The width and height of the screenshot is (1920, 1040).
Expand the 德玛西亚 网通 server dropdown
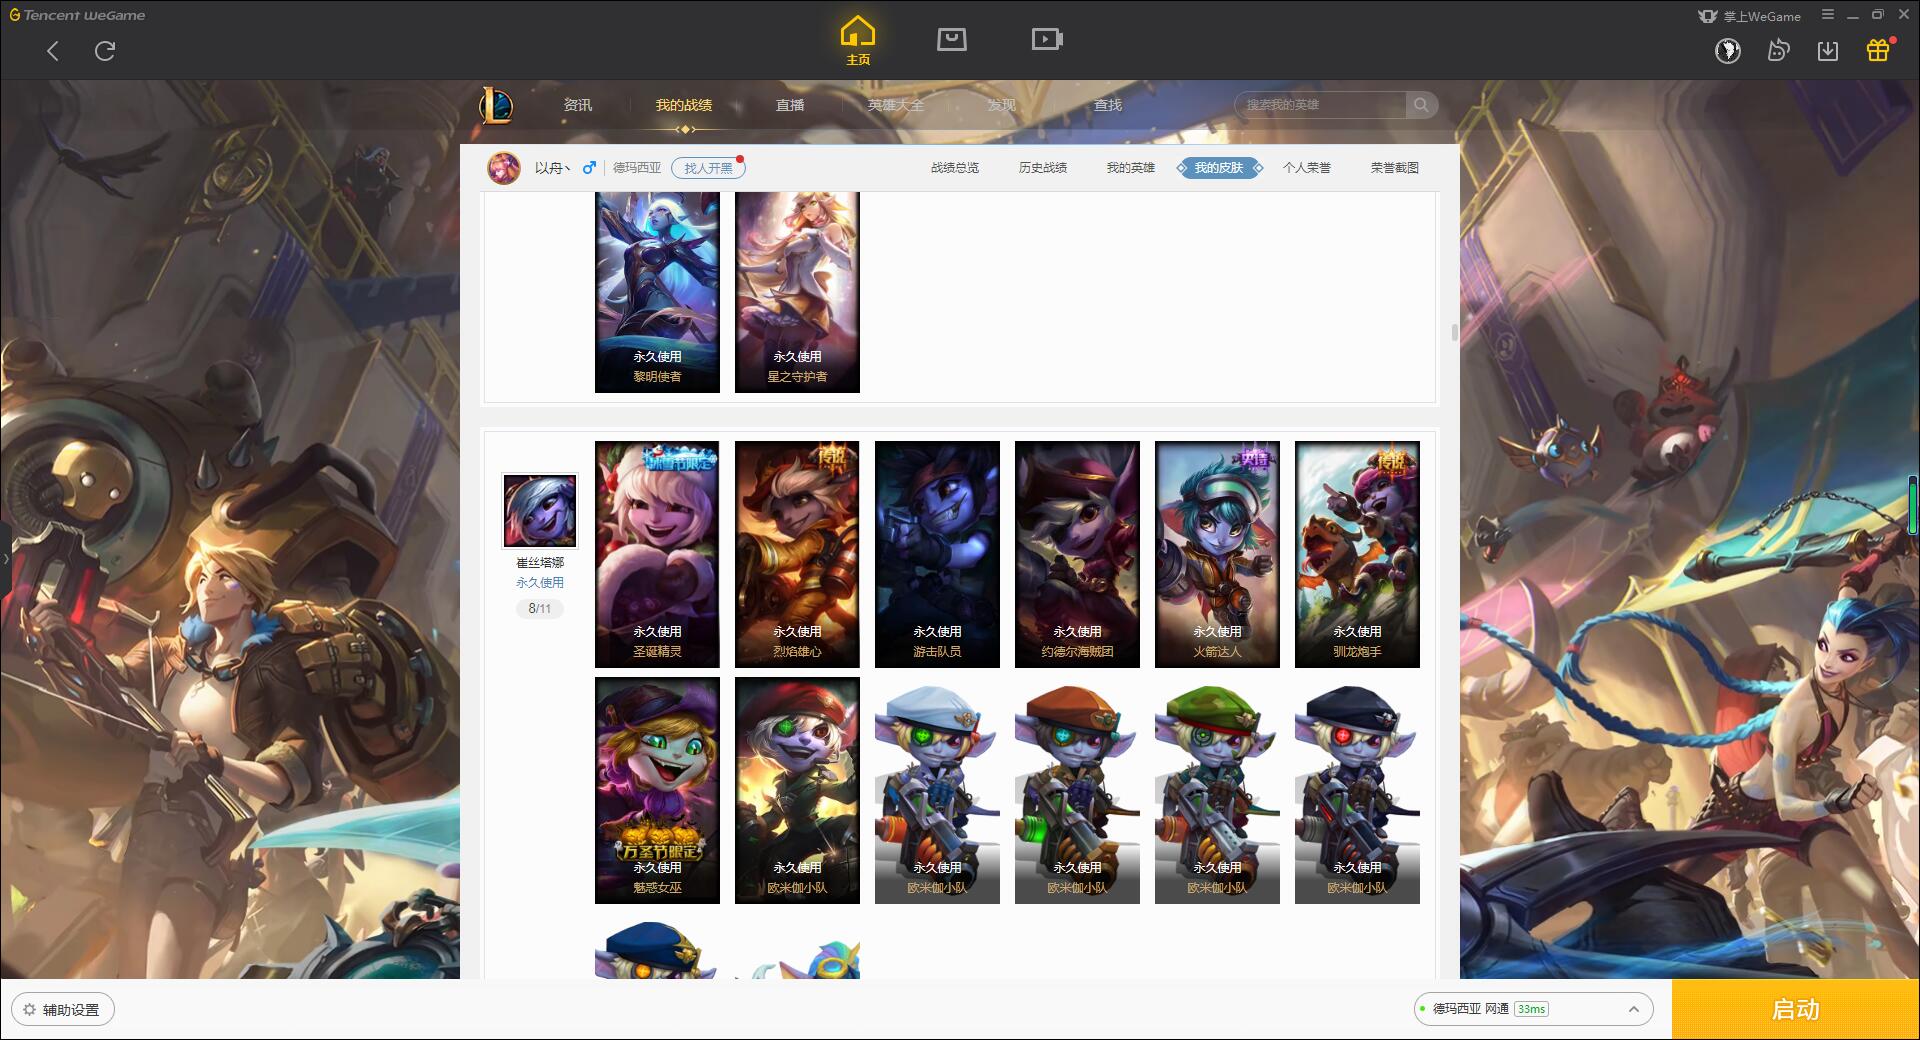(1533, 1009)
